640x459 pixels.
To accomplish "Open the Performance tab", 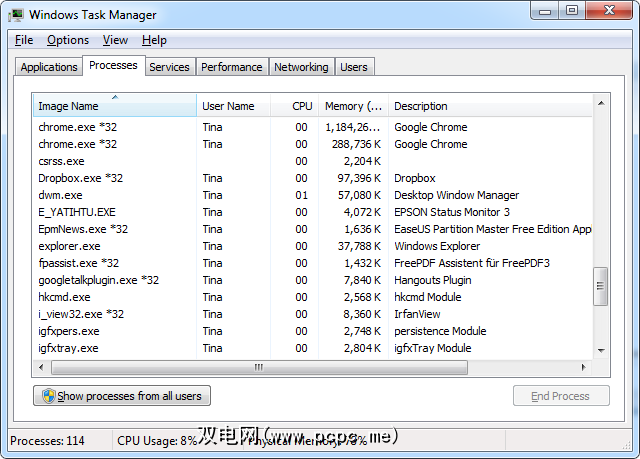I will [x=232, y=67].
